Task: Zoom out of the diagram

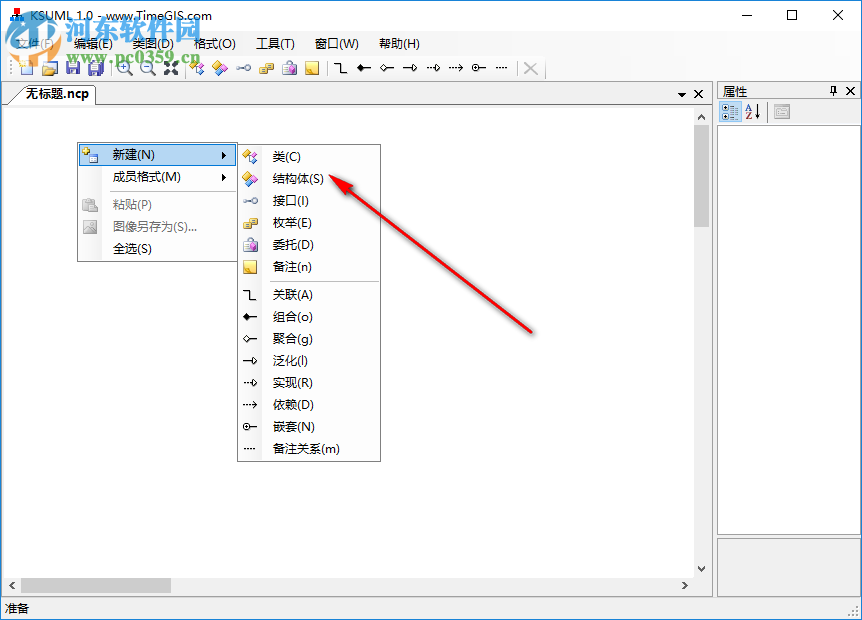Action: (x=146, y=68)
